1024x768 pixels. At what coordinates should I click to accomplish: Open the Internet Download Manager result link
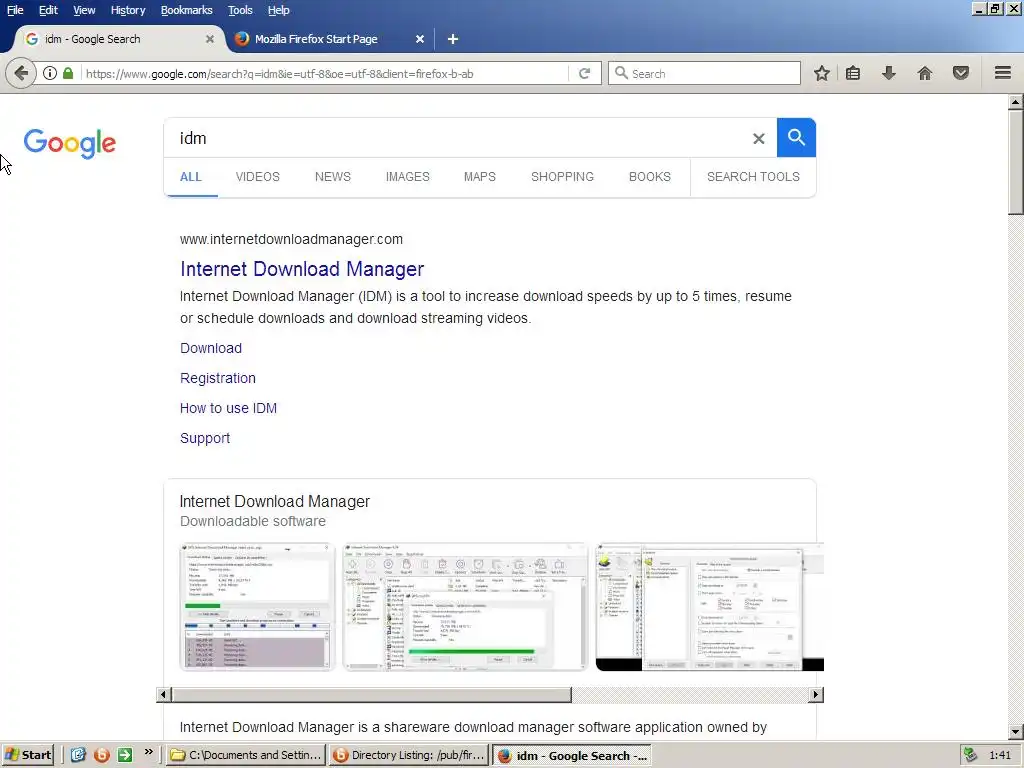click(302, 269)
